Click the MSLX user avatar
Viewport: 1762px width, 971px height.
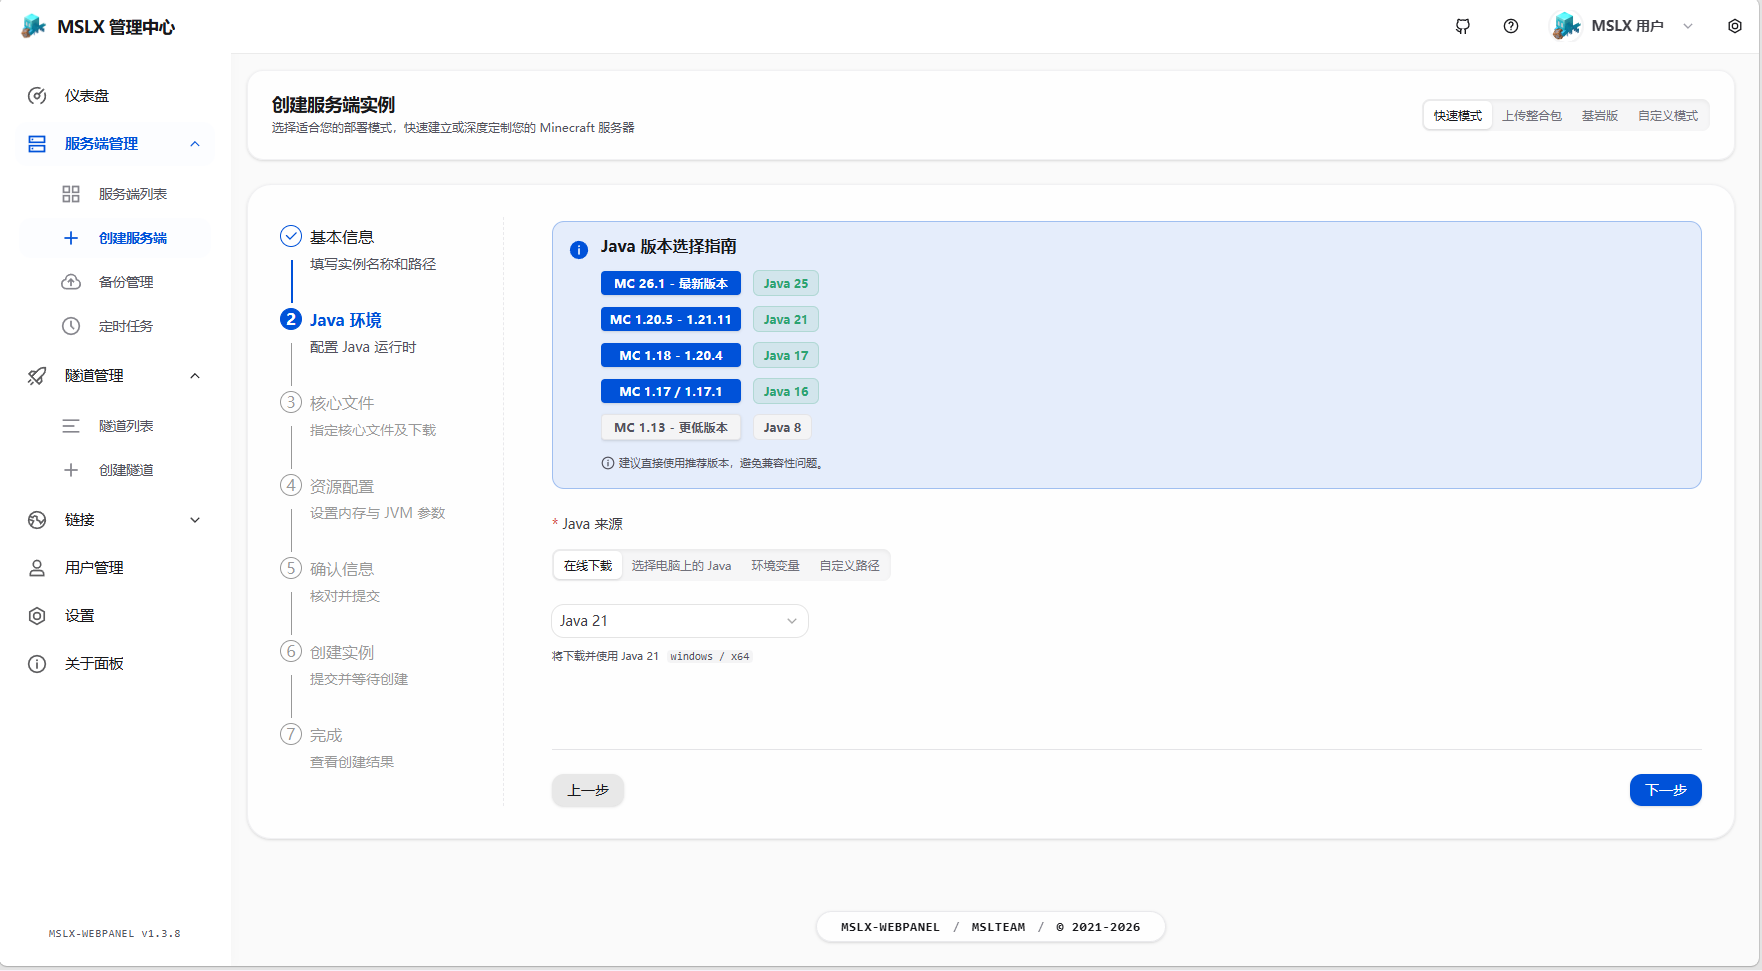point(1566,26)
